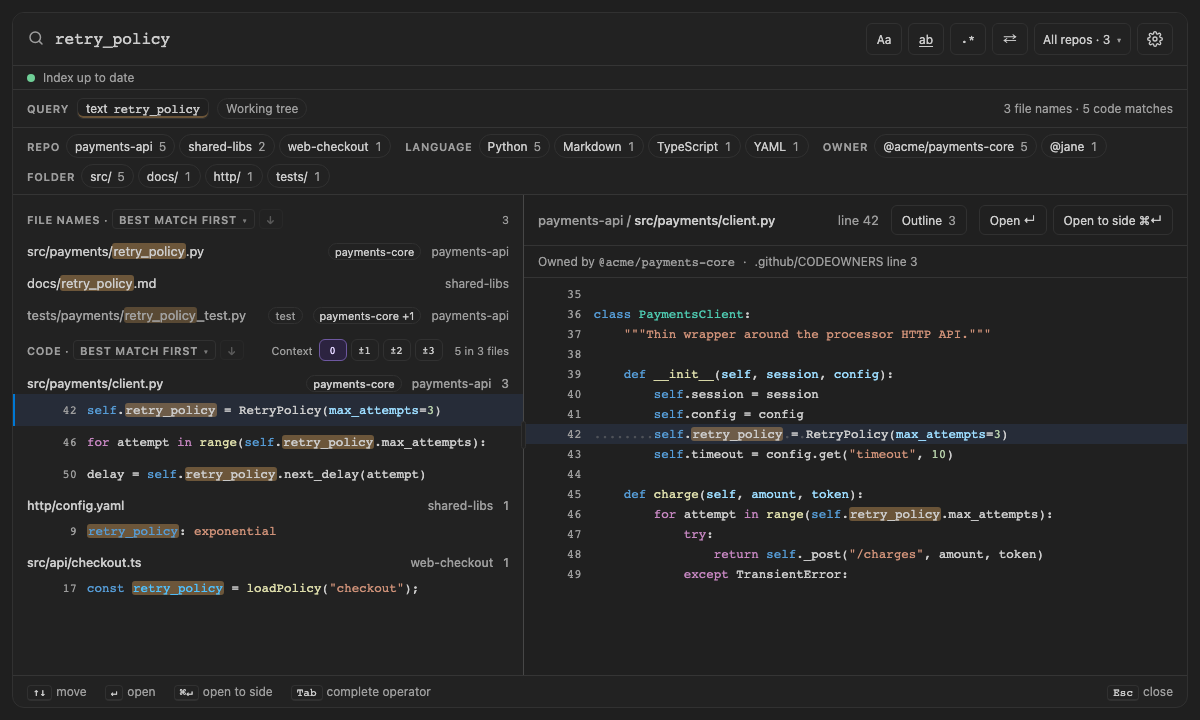Click Open to side button
Viewport: 1200px width, 720px height.
coord(1113,220)
